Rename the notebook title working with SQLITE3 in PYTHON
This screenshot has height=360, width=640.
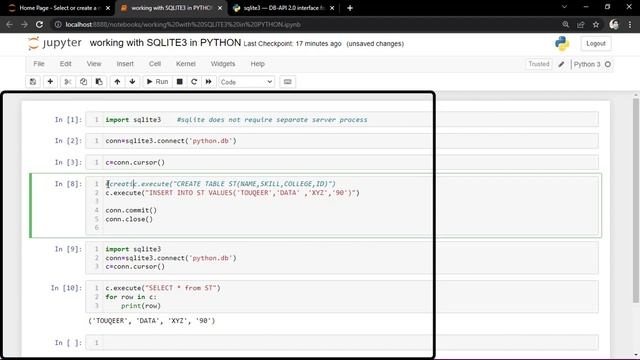(165, 43)
